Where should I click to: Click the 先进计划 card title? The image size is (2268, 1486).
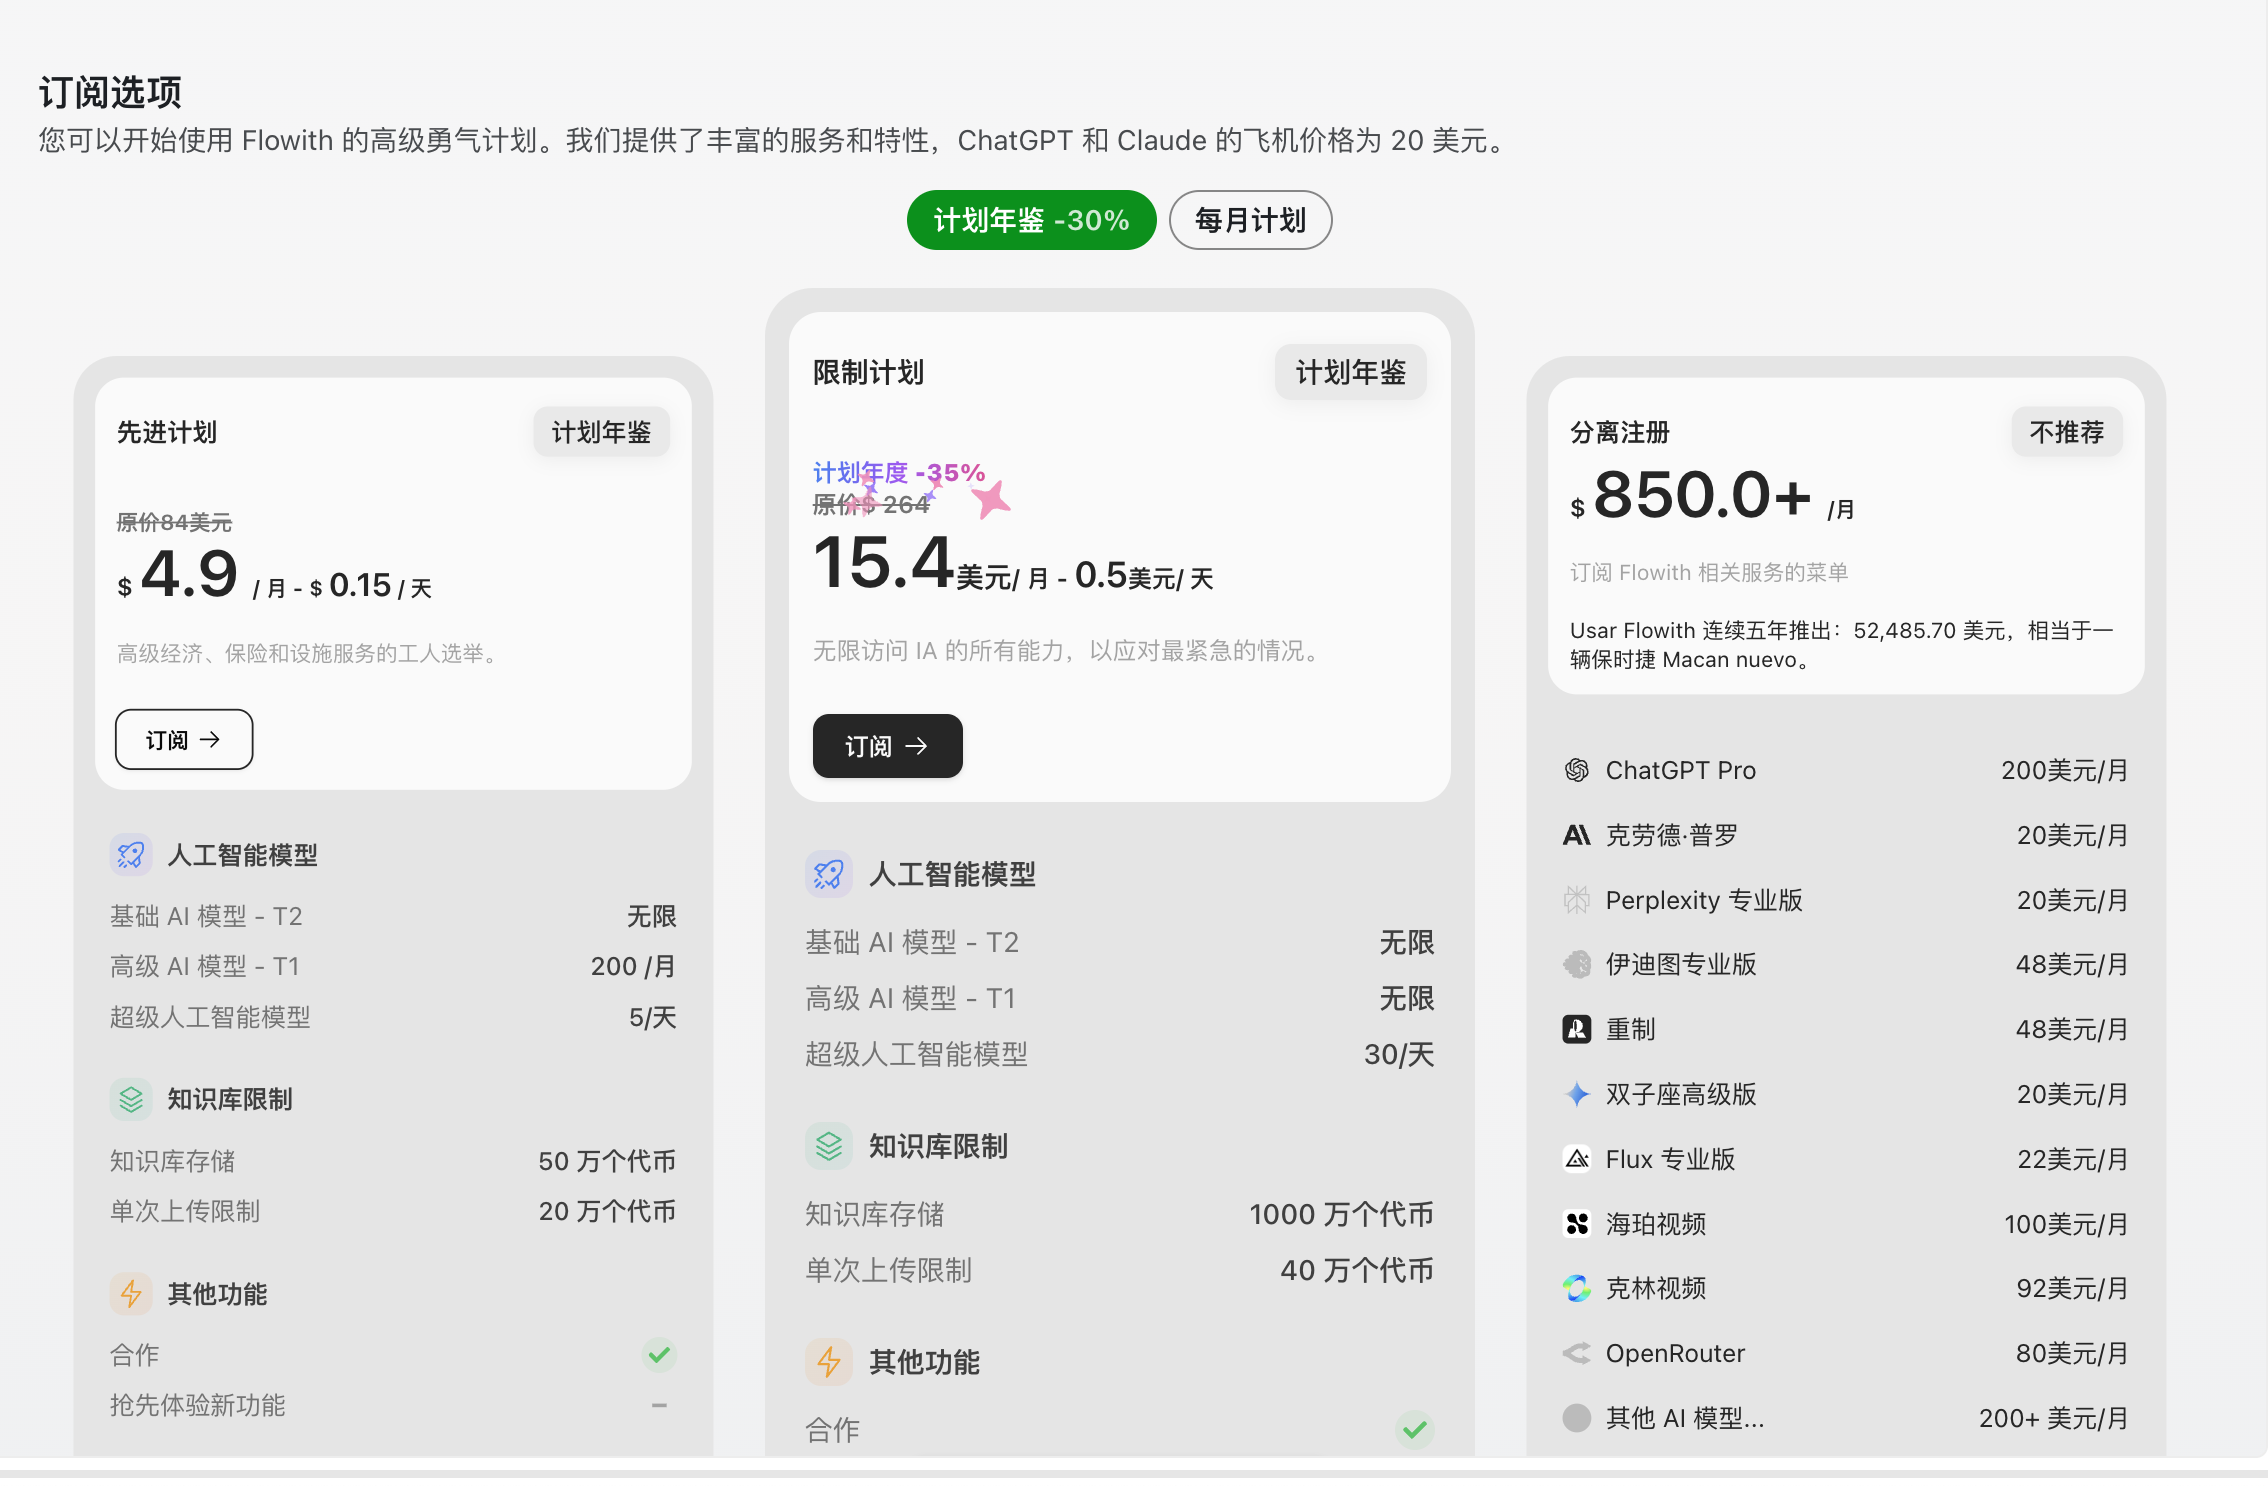167,432
